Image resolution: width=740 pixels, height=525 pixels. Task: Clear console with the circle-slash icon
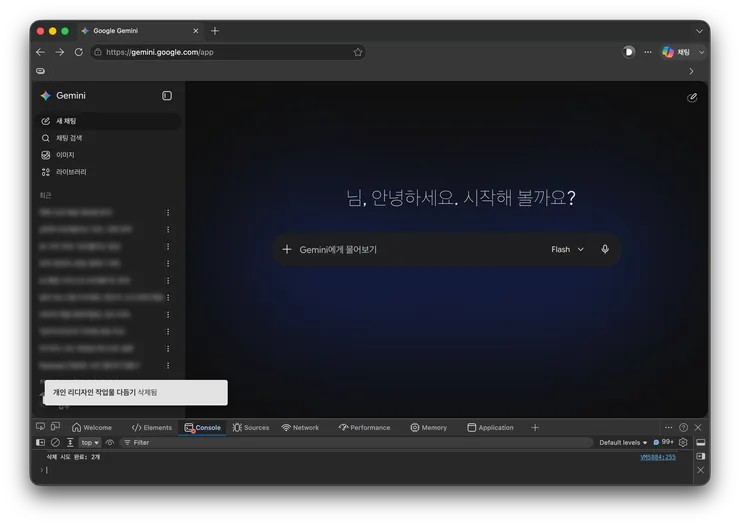[x=55, y=442]
